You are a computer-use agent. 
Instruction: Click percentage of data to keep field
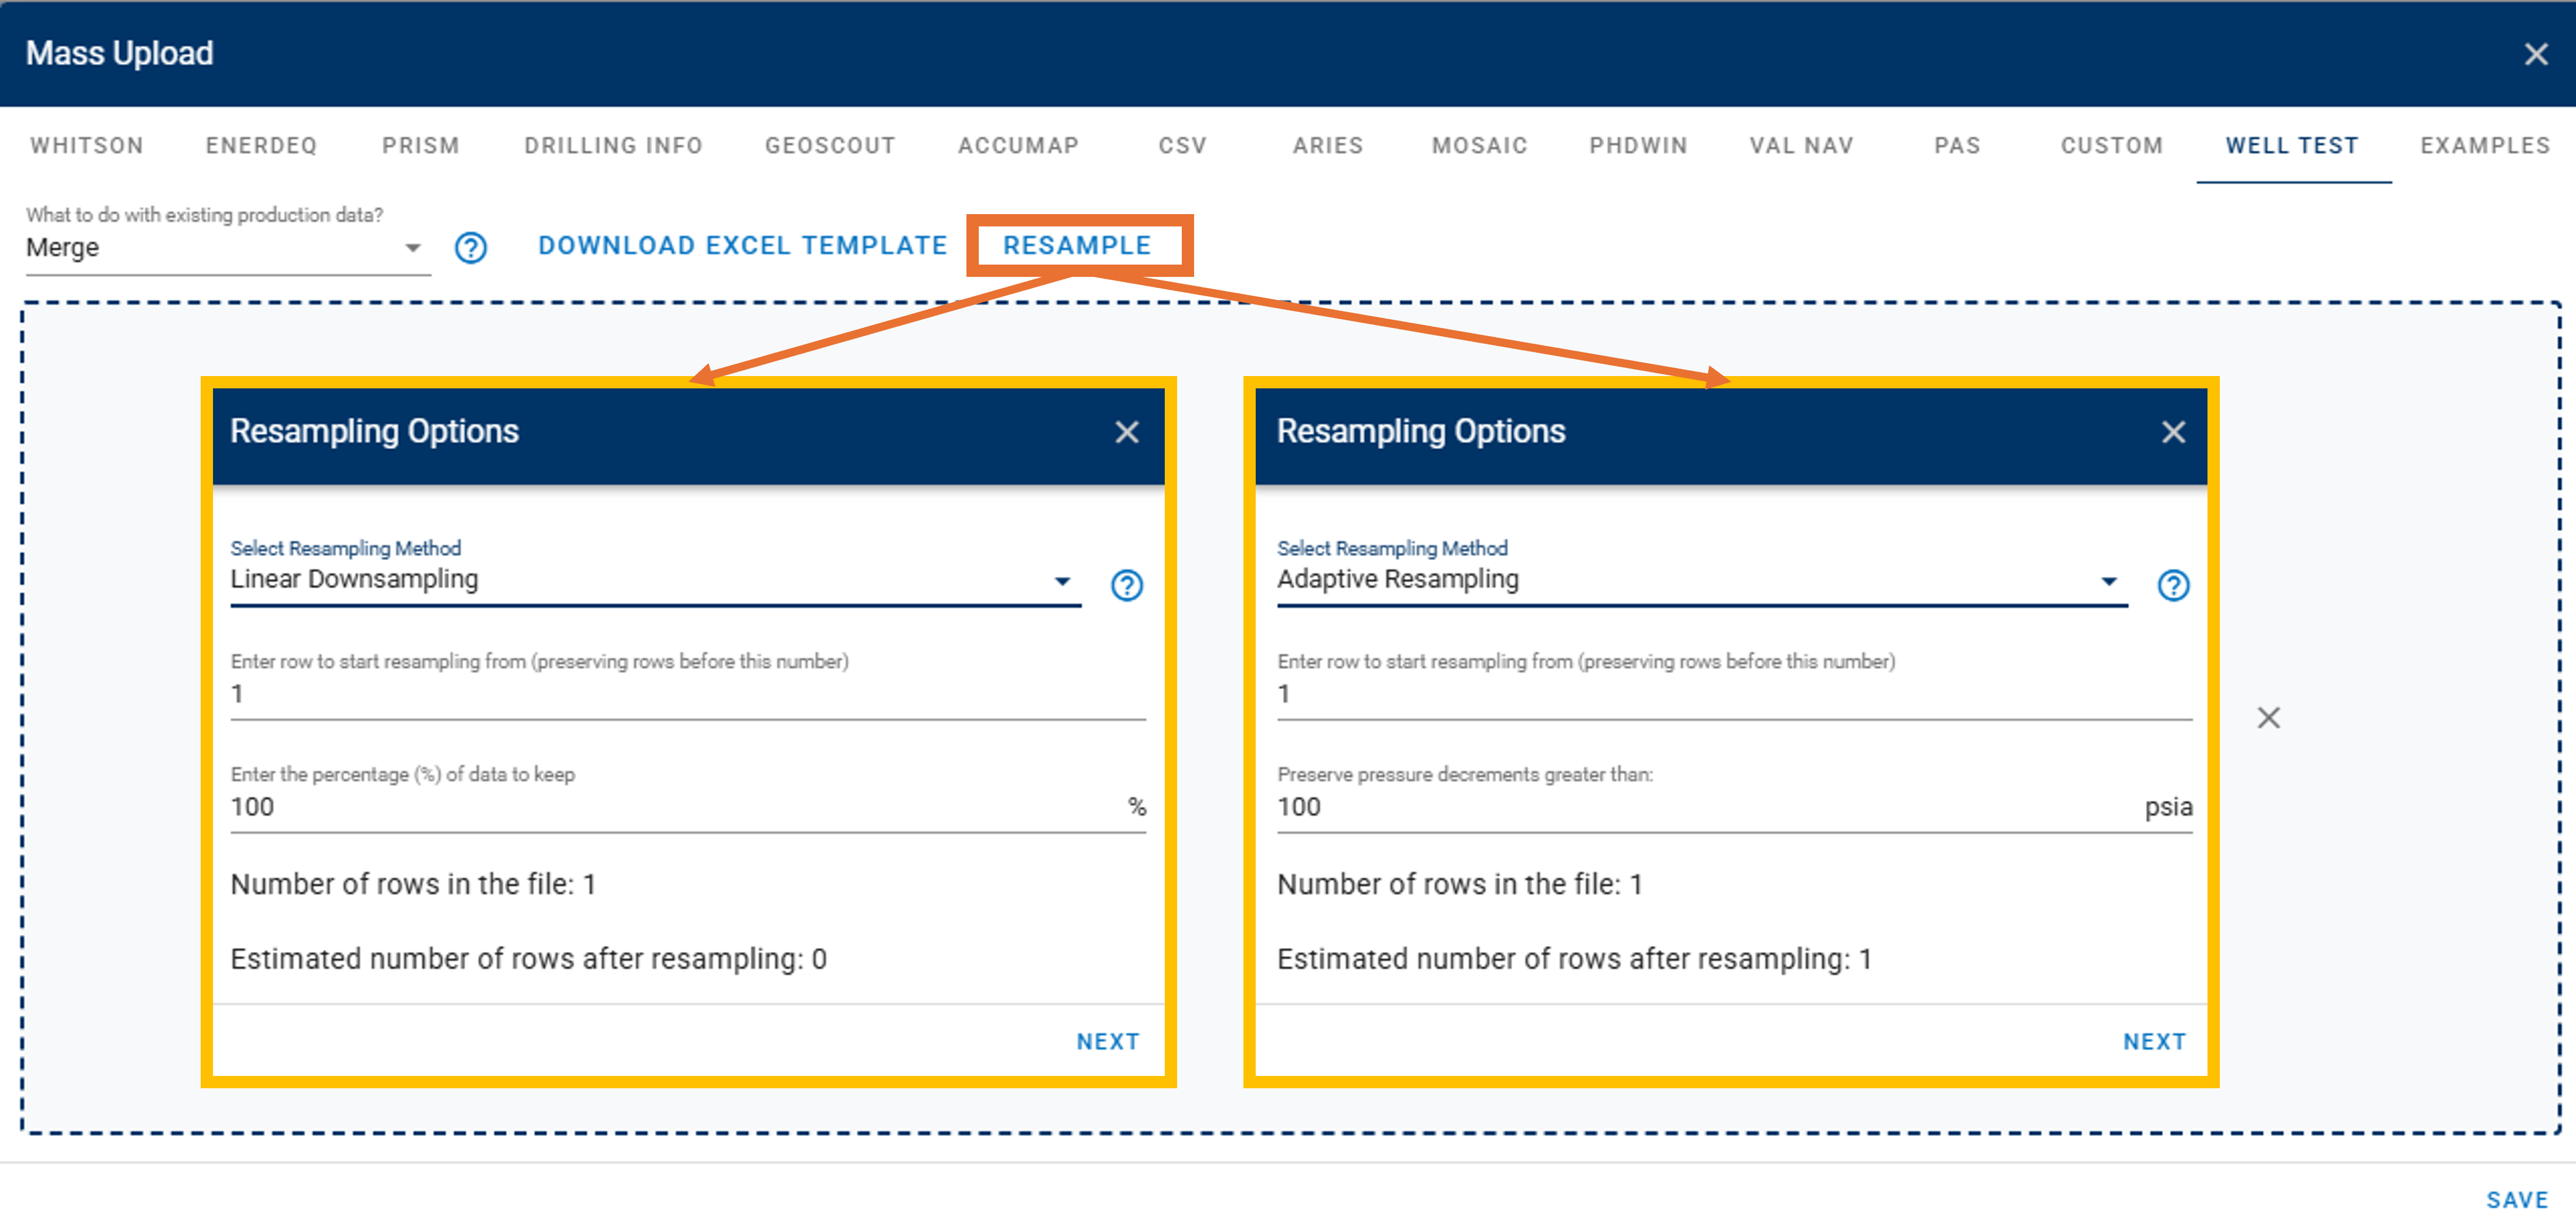(670, 807)
